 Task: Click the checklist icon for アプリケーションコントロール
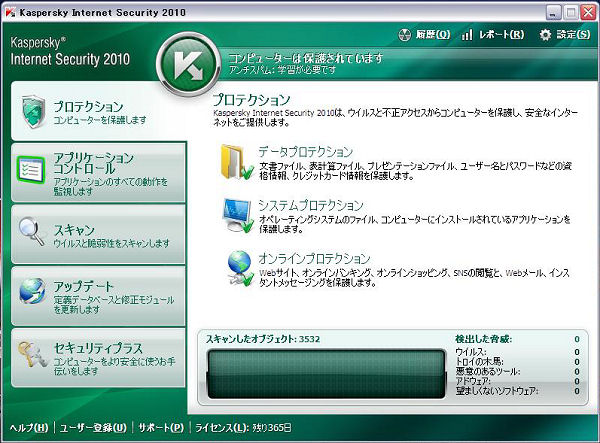coord(30,169)
